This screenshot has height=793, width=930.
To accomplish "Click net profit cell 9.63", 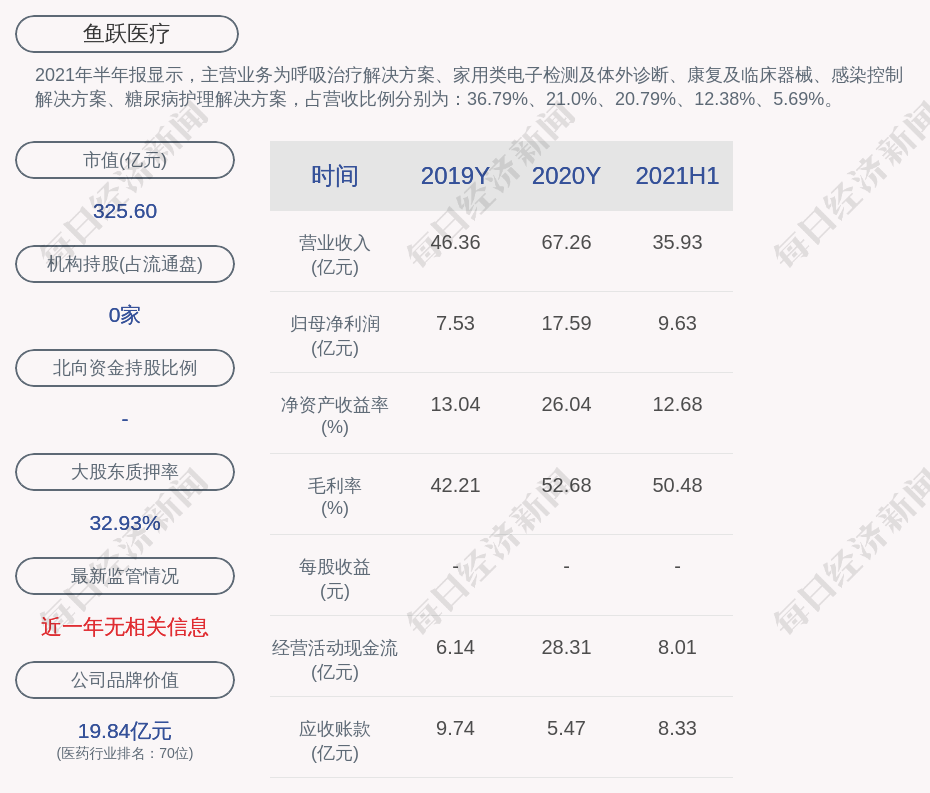I will (x=677, y=323).
